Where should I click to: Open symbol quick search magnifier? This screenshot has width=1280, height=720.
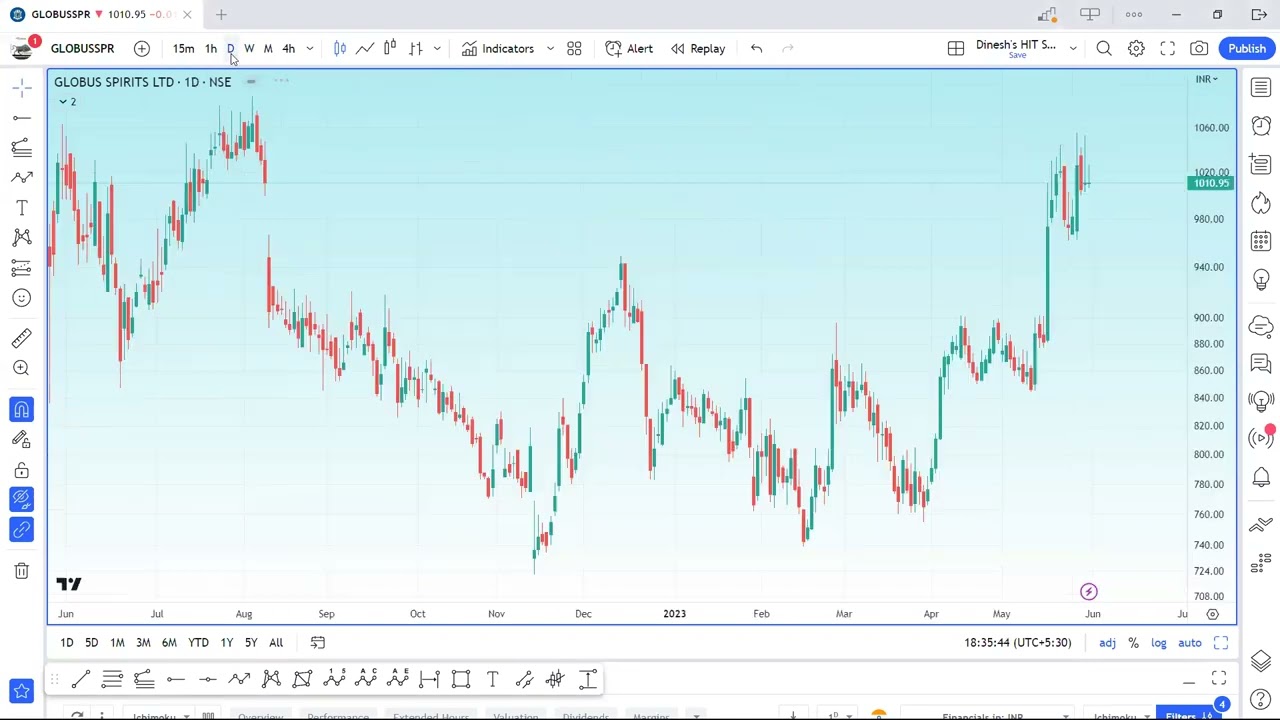(1104, 48)
